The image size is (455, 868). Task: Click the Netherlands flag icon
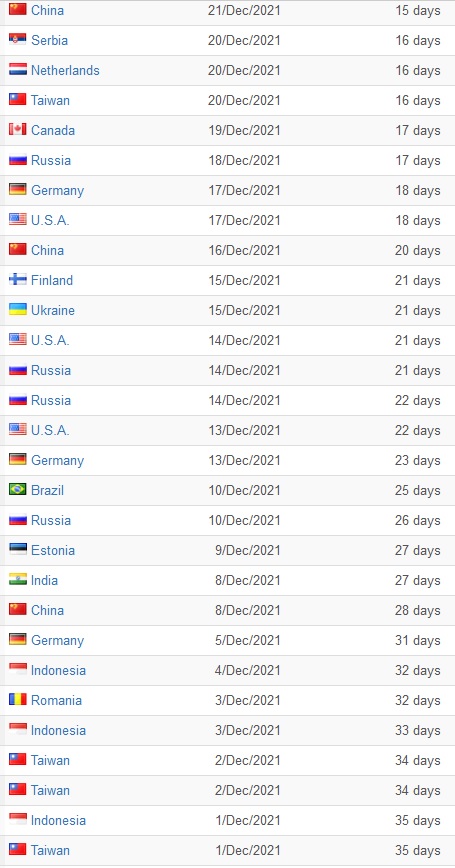18,69
